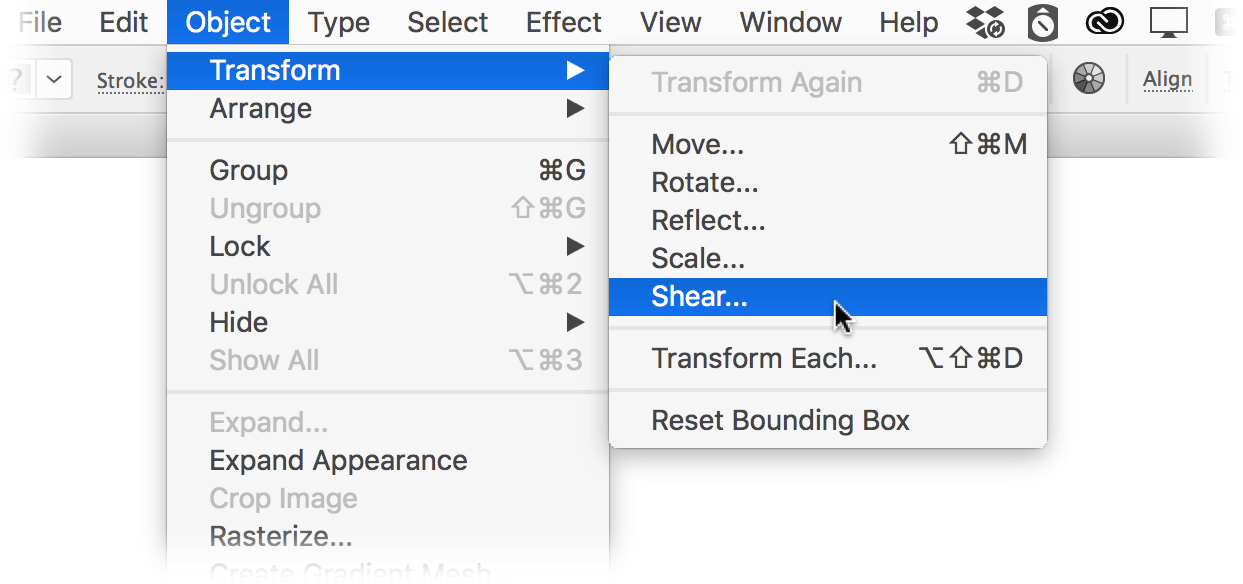Image resolution: width=1243 pixels, height=584 pixels.
Task: Choose Move from the Transform submenu
Action: coord(828,145)
